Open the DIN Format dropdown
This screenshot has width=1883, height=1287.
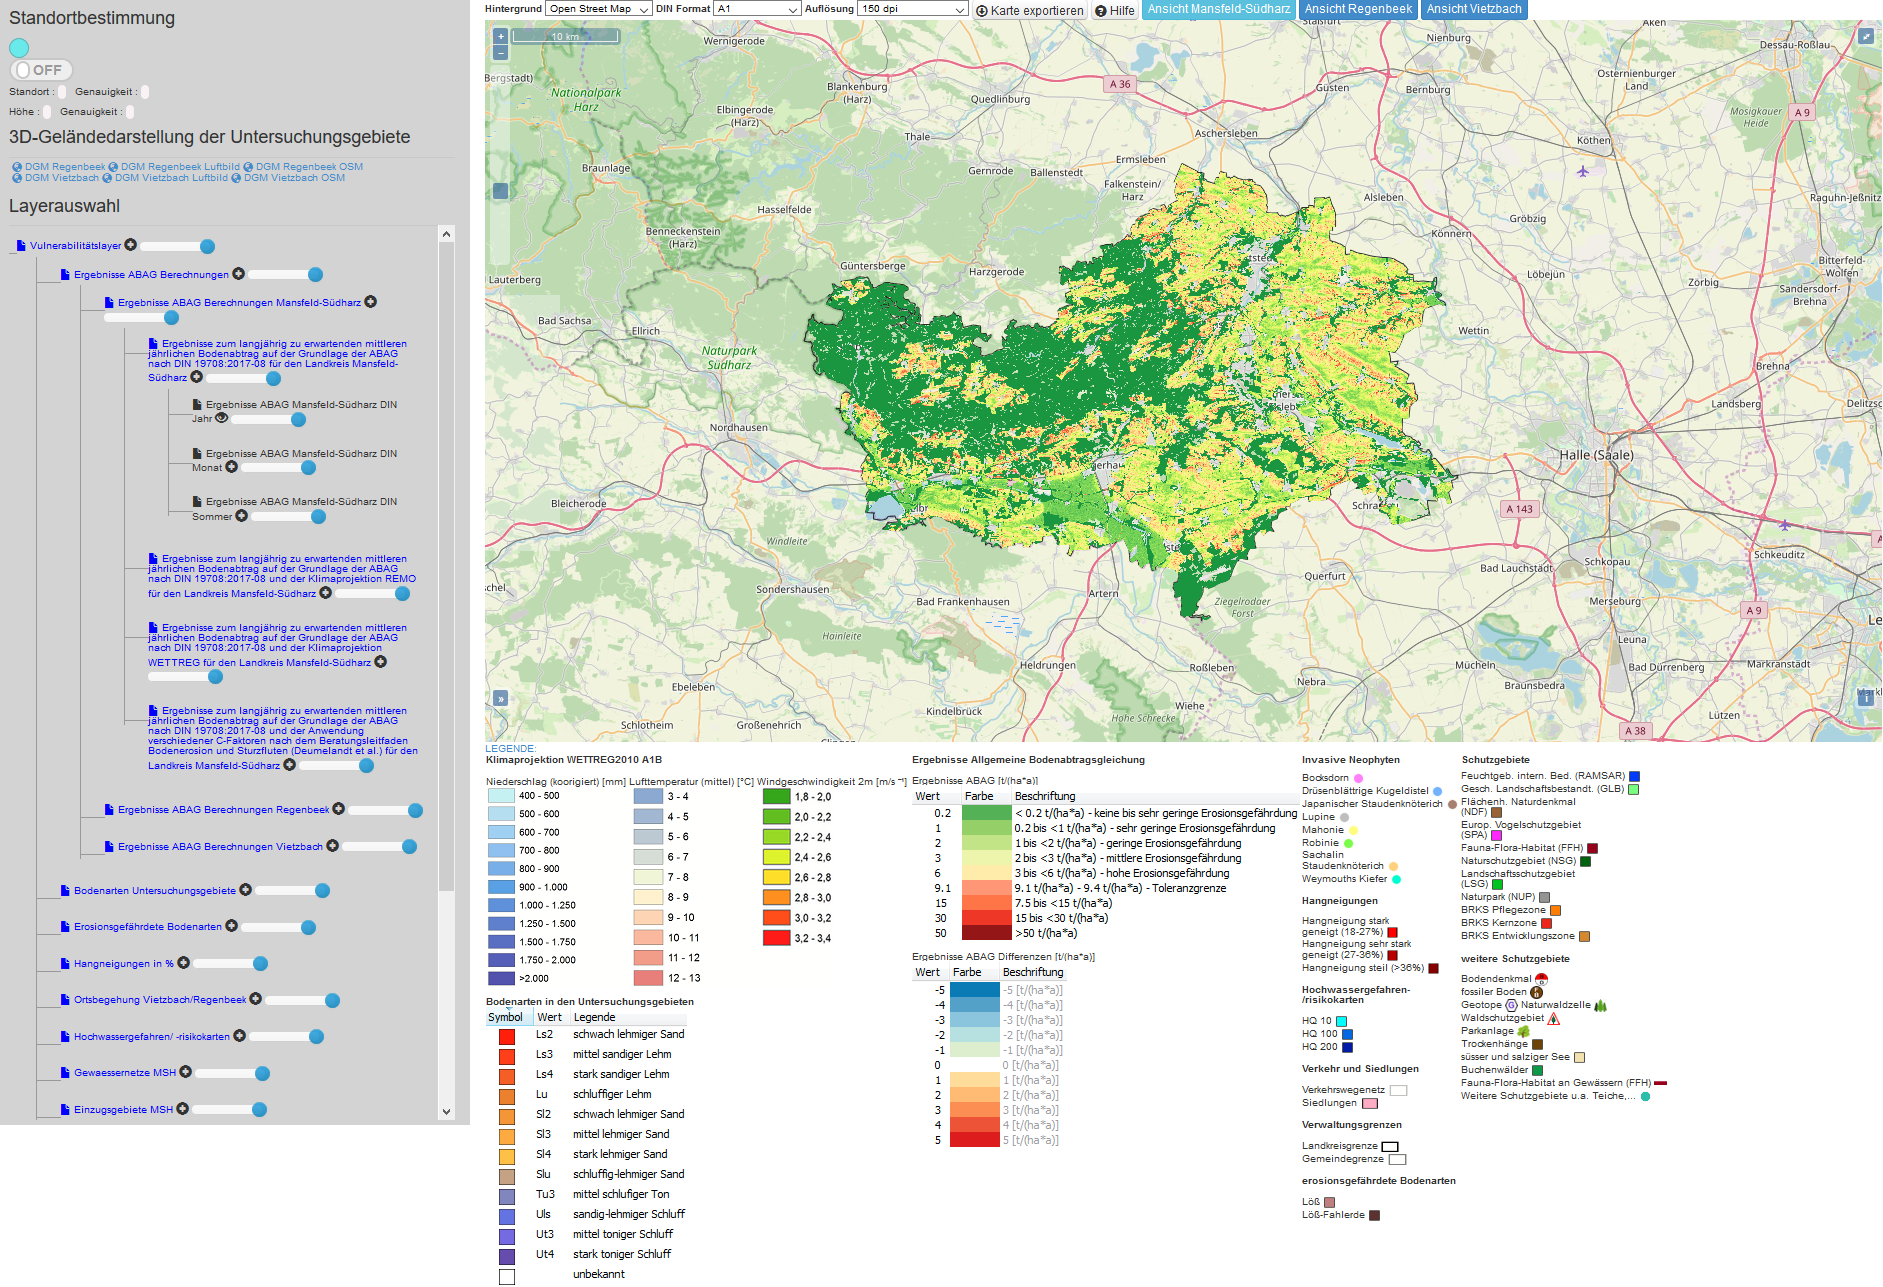[757, 9]
